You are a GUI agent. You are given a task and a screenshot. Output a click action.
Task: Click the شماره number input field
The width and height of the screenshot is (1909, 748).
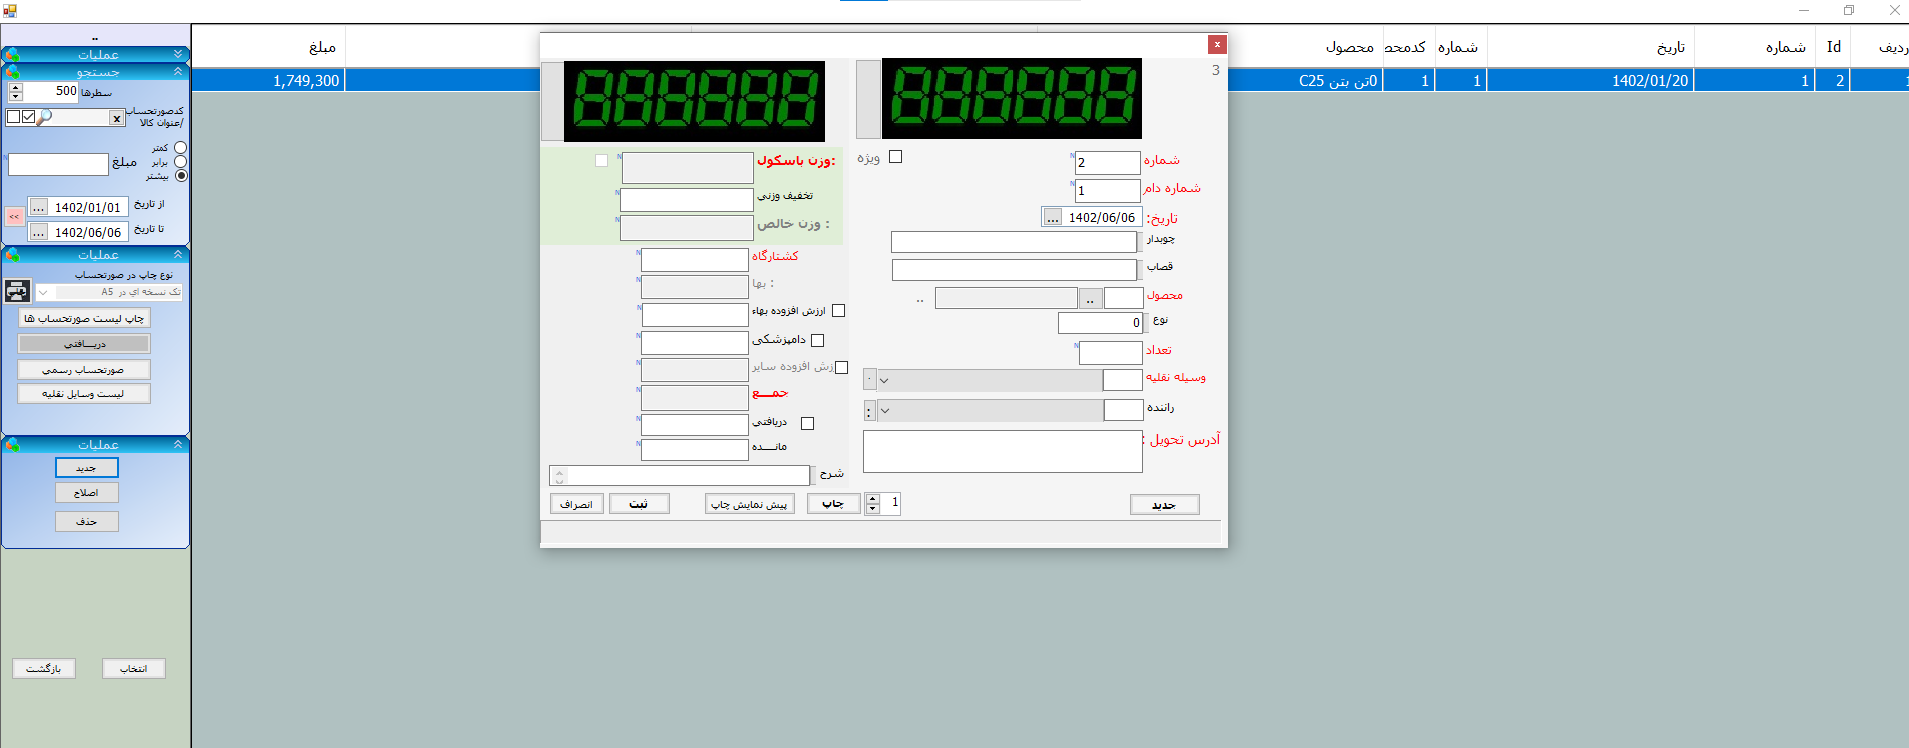(x=1108, y=162)
